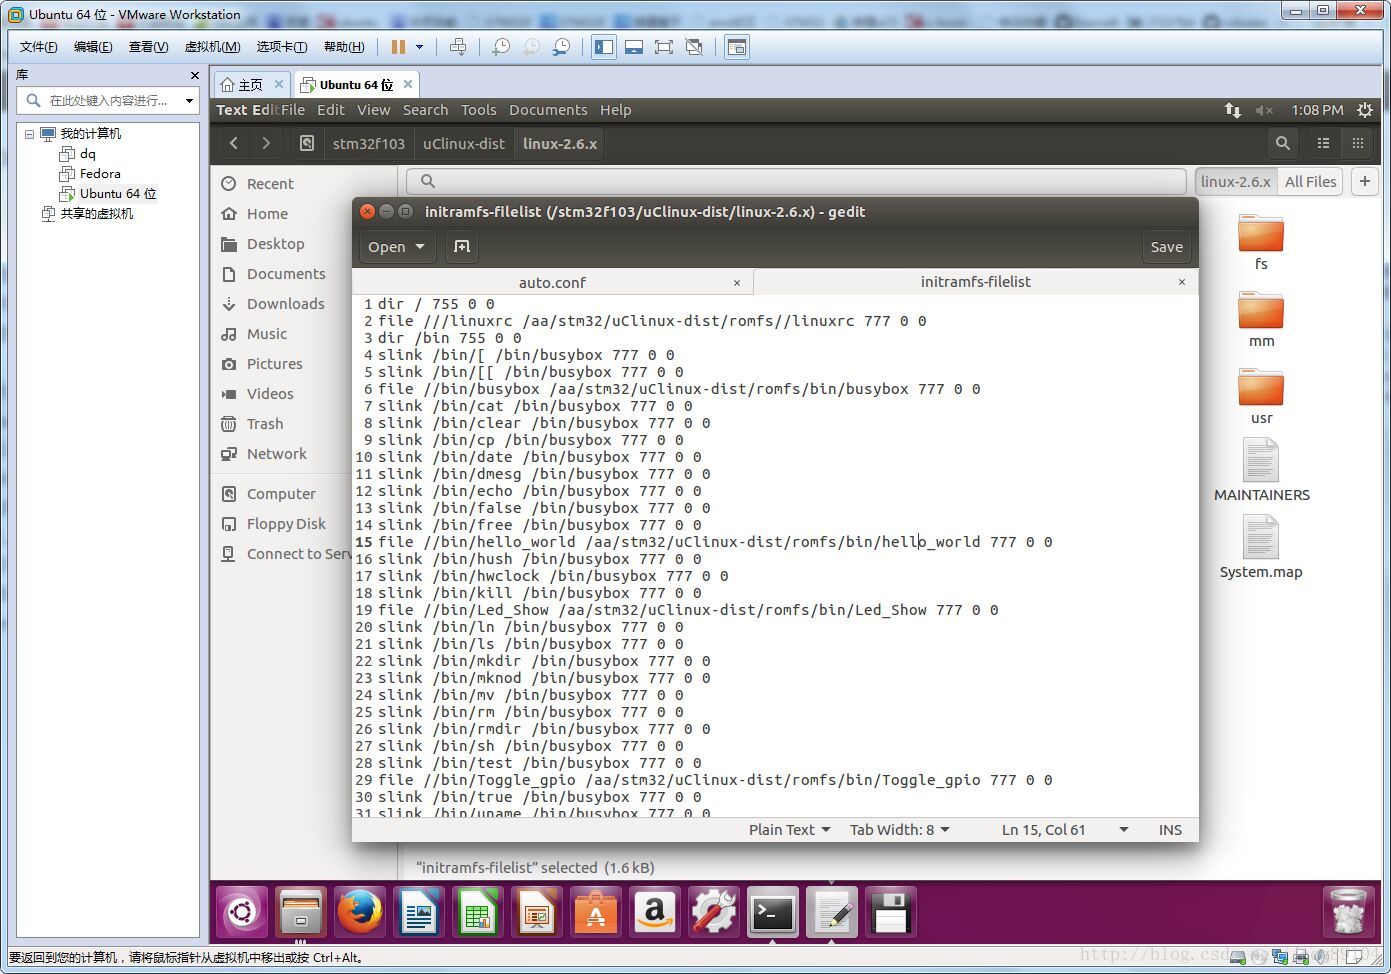Open the library search dropdown arrow
This screenshot has width=1391, height=974.
point(189,100)
